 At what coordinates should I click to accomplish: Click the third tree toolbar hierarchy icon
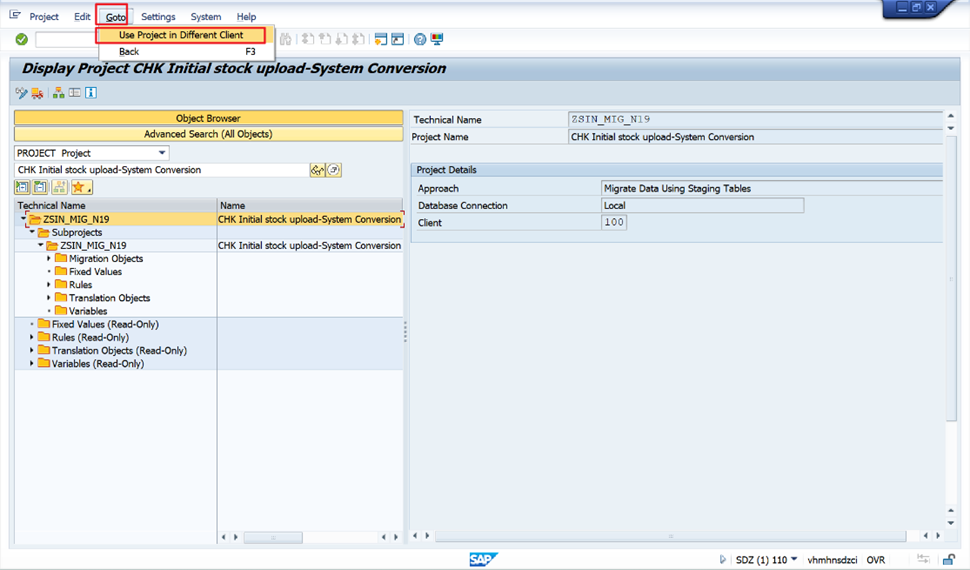pyautogui.click(x=59, y=187)
